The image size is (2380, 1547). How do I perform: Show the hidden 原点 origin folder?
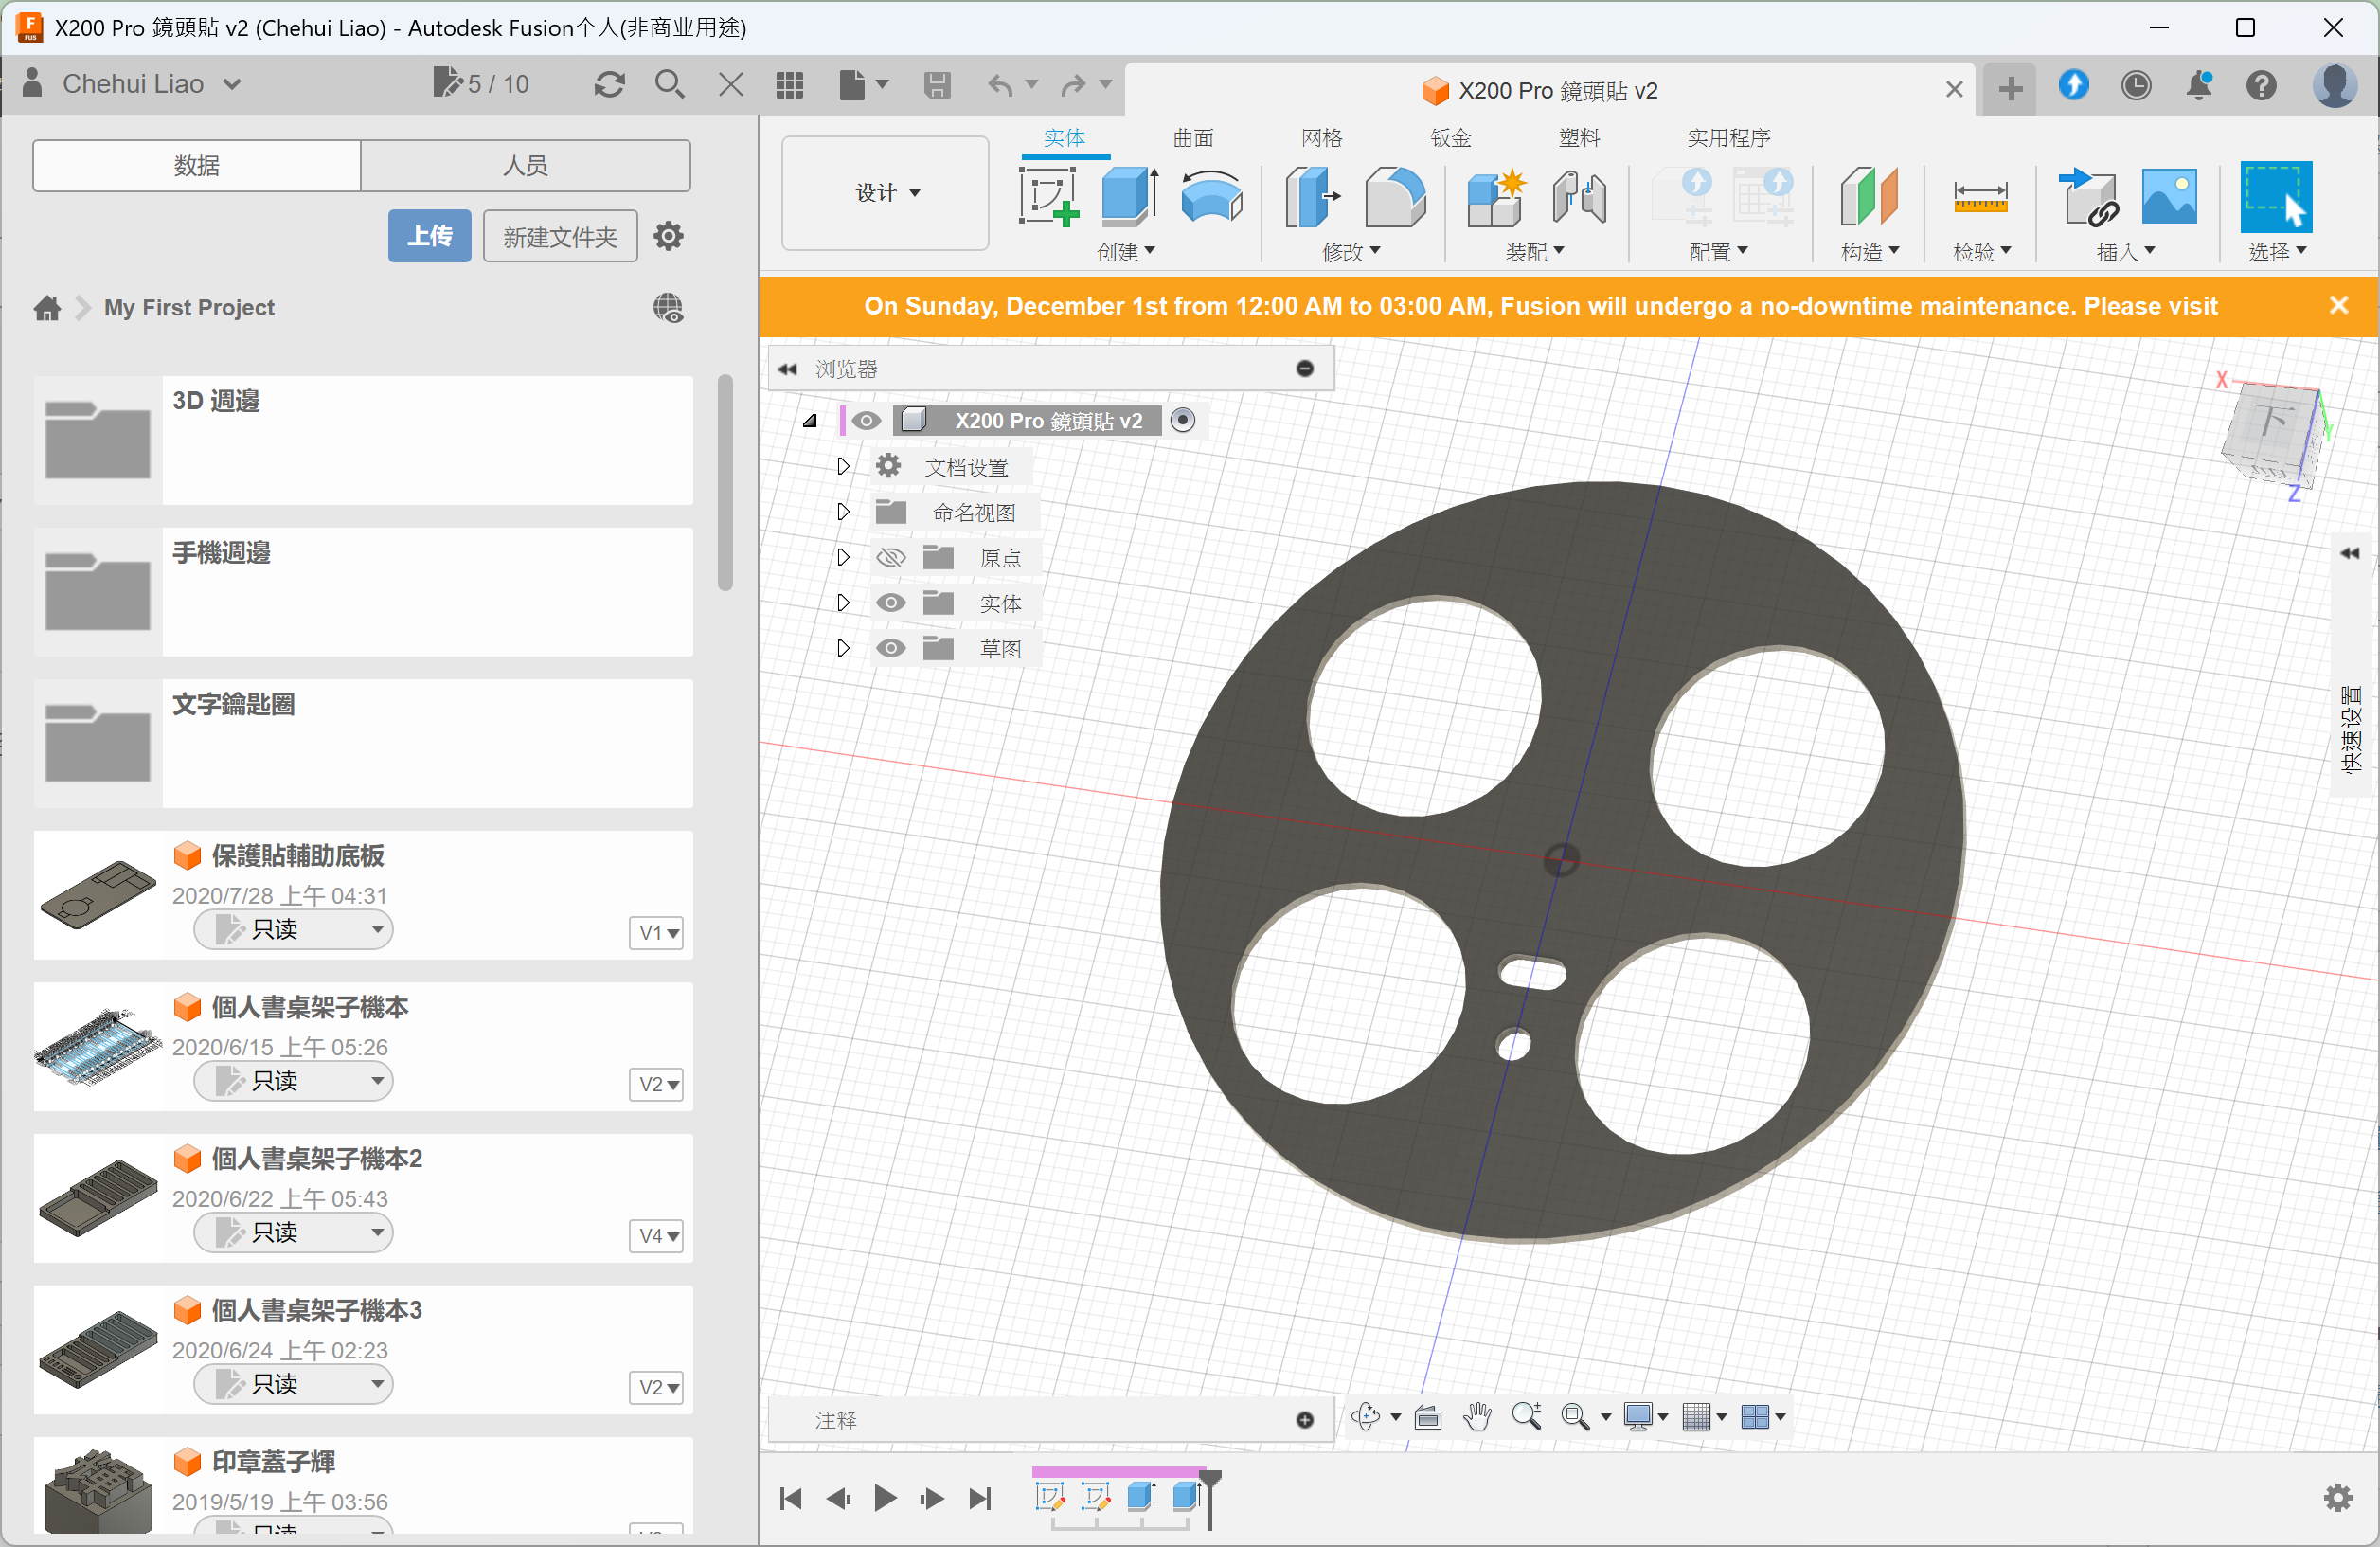(890, 558)
